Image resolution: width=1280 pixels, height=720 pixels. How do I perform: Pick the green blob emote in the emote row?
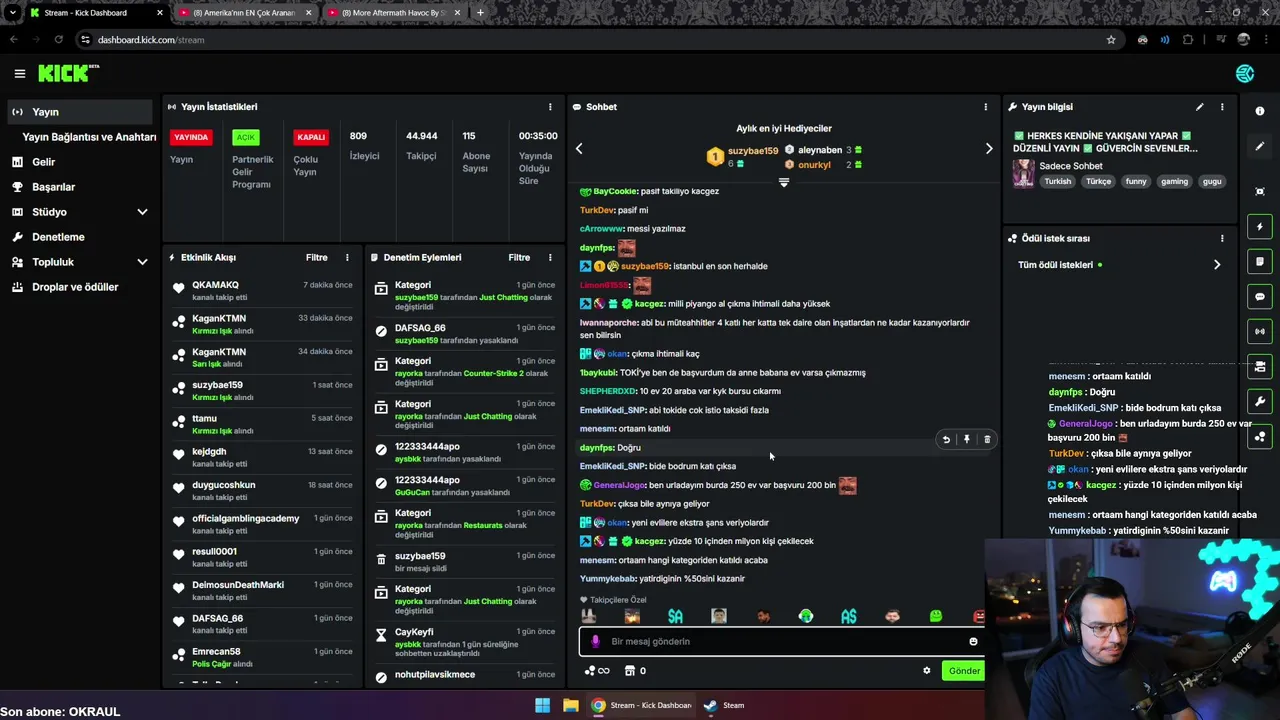point(936,616)
